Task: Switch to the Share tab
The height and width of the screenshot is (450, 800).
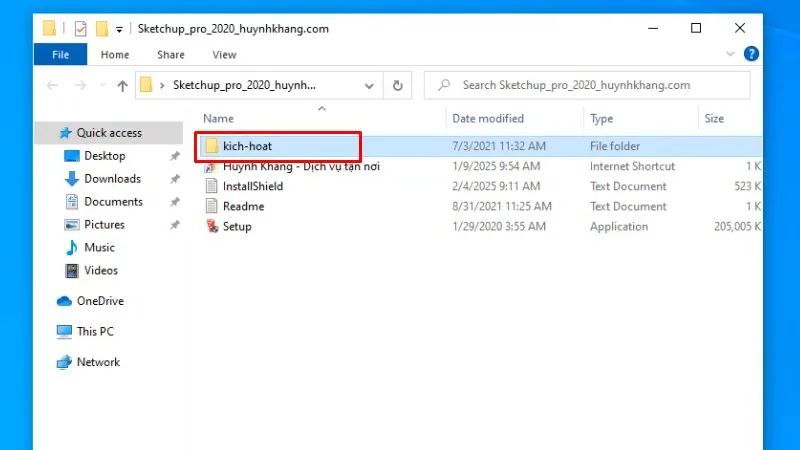Action: pyautogui.click(x=170, y=55)
